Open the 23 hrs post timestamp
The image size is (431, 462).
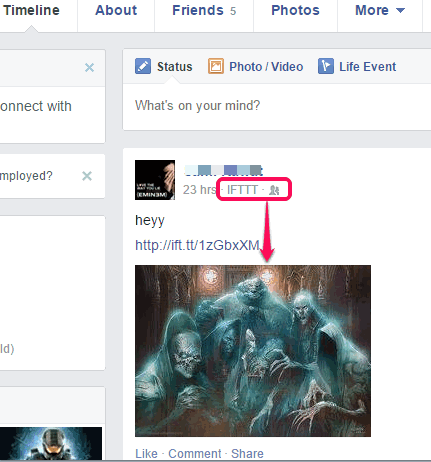pos(200,190)
